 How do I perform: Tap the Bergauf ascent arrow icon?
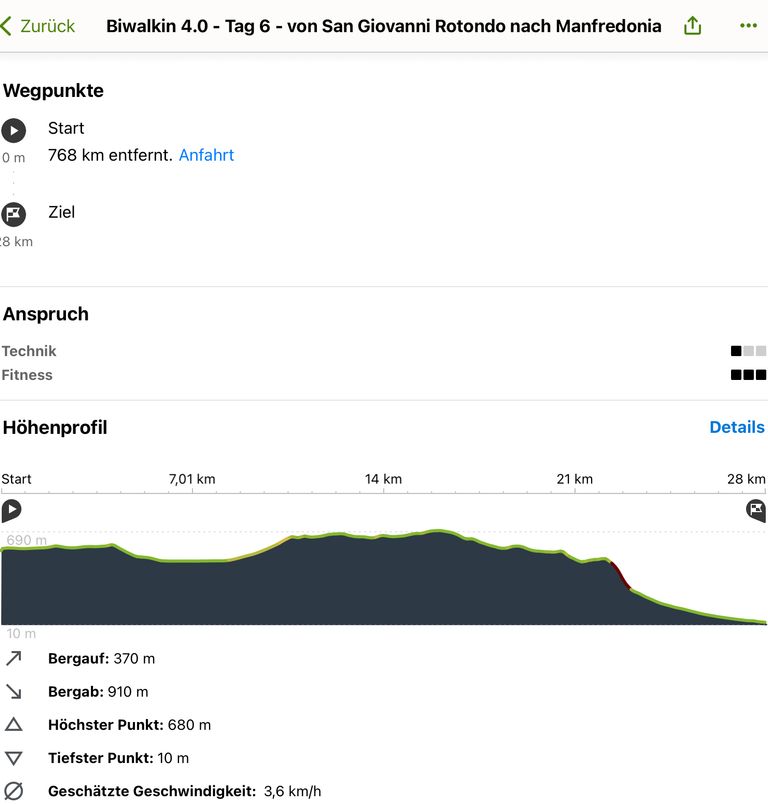coord(14,658)
